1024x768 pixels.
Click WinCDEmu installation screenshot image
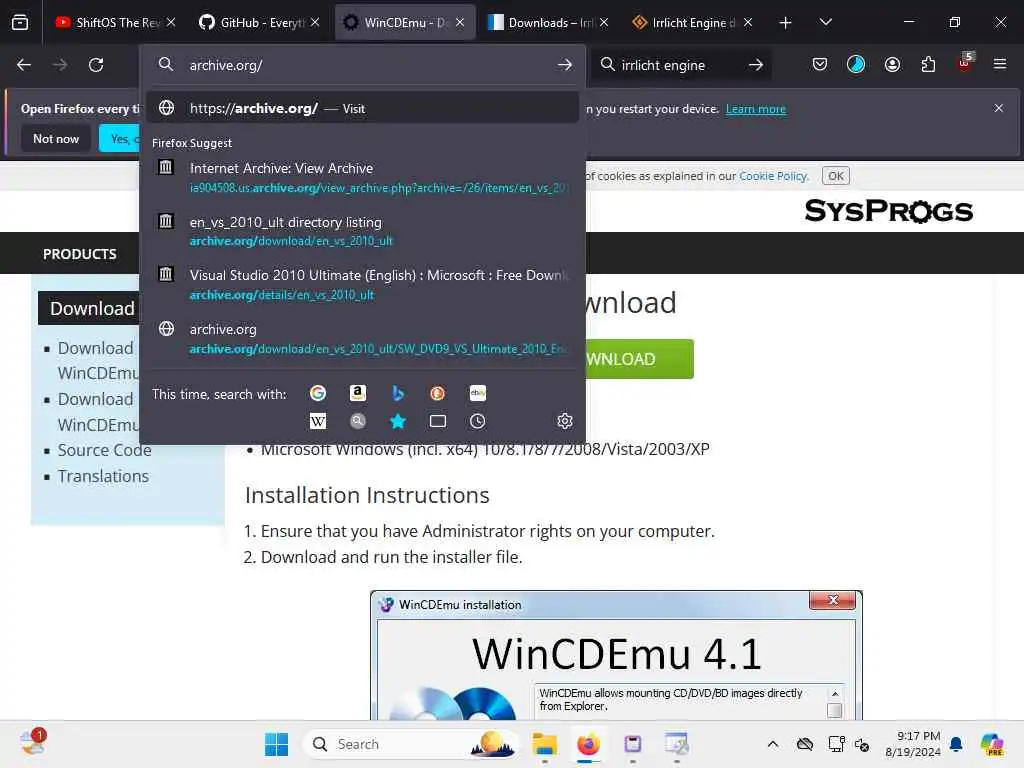tap(616, 656)
